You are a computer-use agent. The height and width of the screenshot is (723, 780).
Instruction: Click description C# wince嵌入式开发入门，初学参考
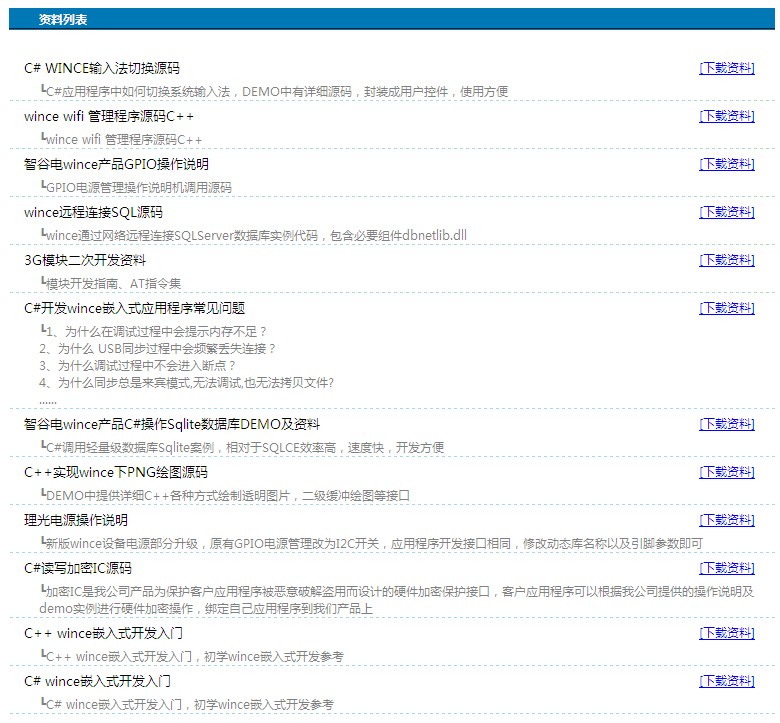tap(187, 705)
